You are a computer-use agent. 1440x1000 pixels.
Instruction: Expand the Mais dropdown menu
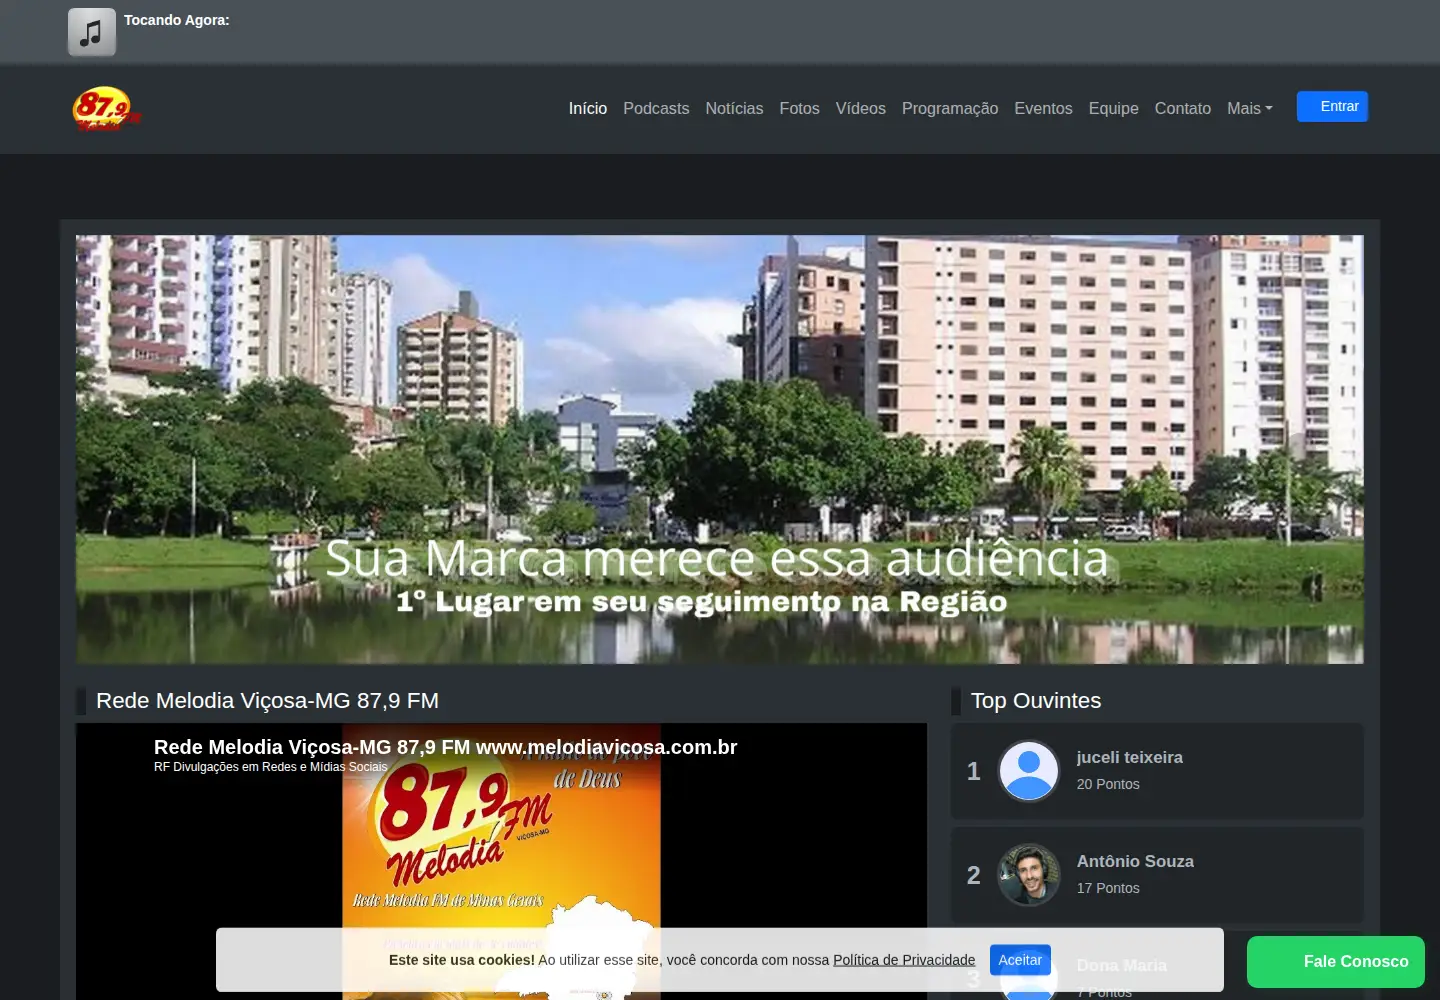click(x=1250, y=108)
